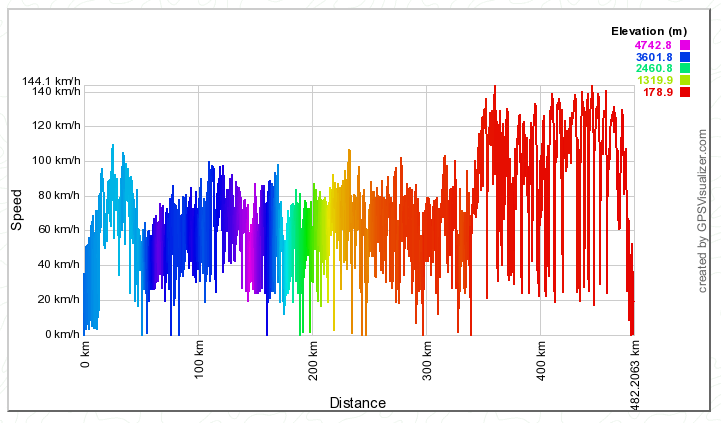Click the 3601.8 legend value text
The width and height of the screenshot is (721, 423).
[x=653, y=57]
